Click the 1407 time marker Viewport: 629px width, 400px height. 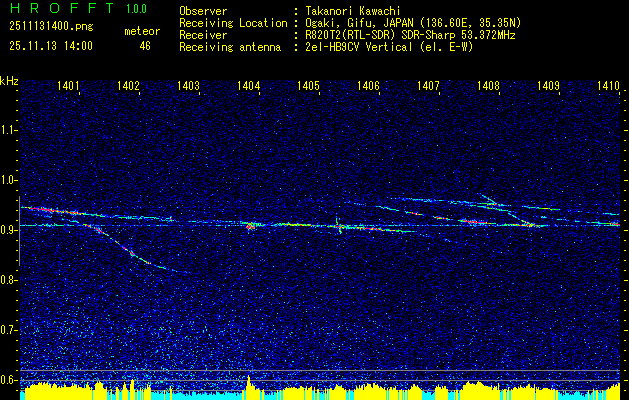point(428,85)
